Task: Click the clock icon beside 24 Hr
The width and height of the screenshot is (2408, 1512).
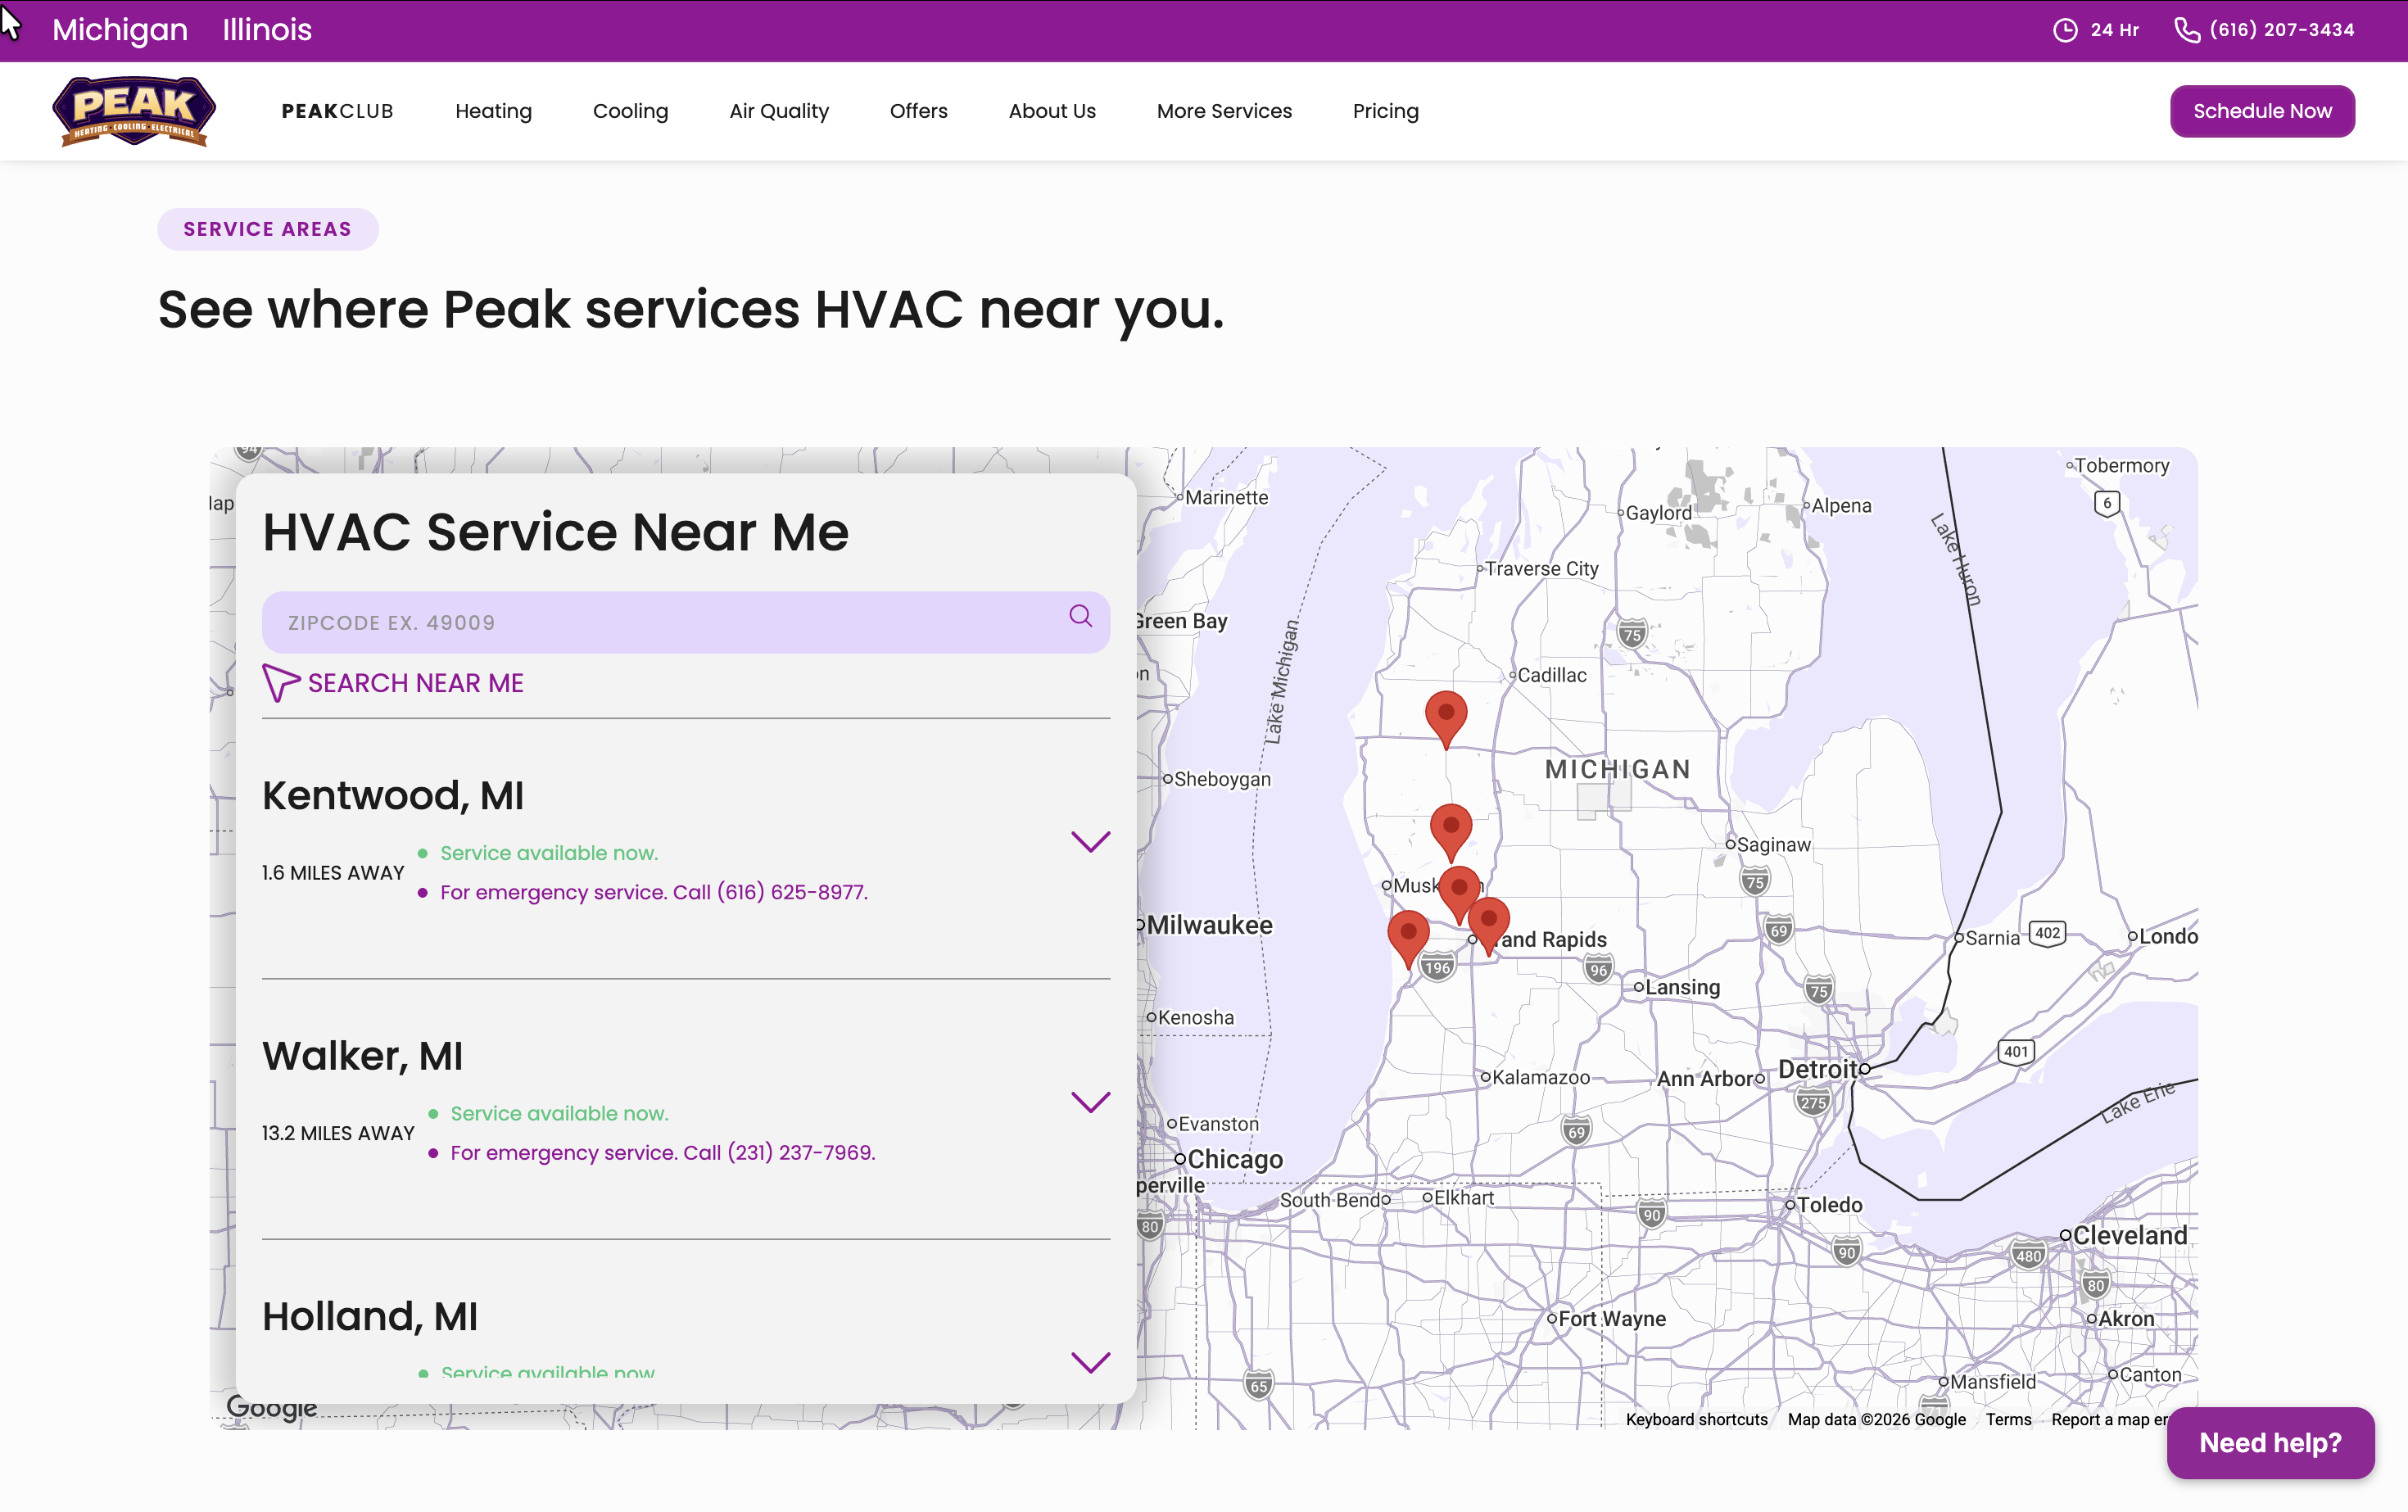Action: click(2065, 30)
